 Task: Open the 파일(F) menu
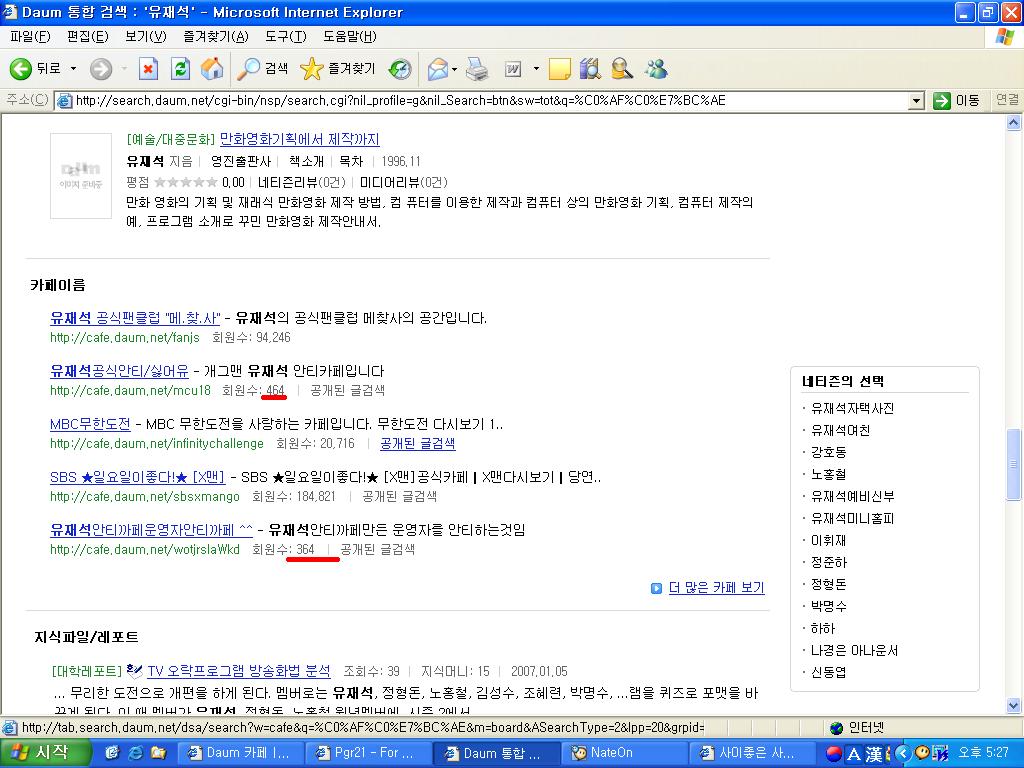(x=30, y=37)
